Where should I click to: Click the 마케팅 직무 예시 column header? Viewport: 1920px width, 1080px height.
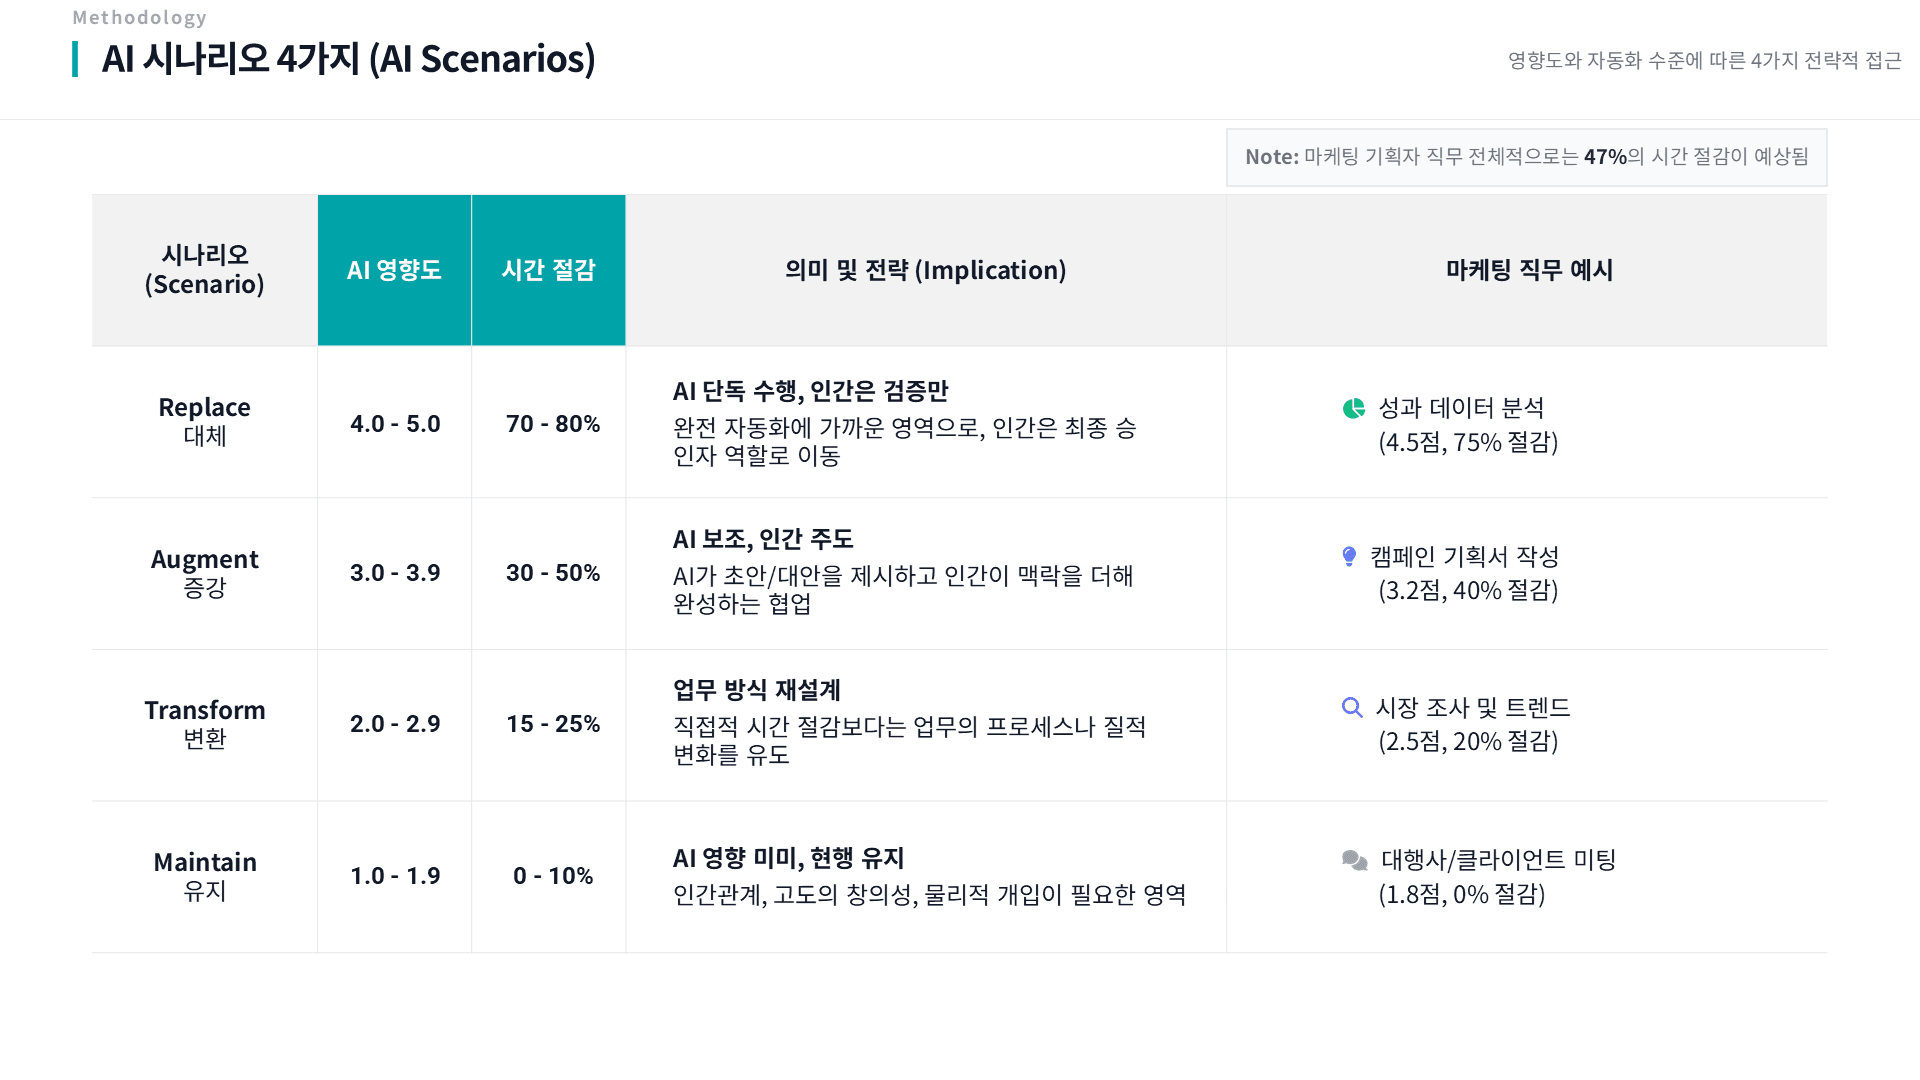tap(1528, 270)
